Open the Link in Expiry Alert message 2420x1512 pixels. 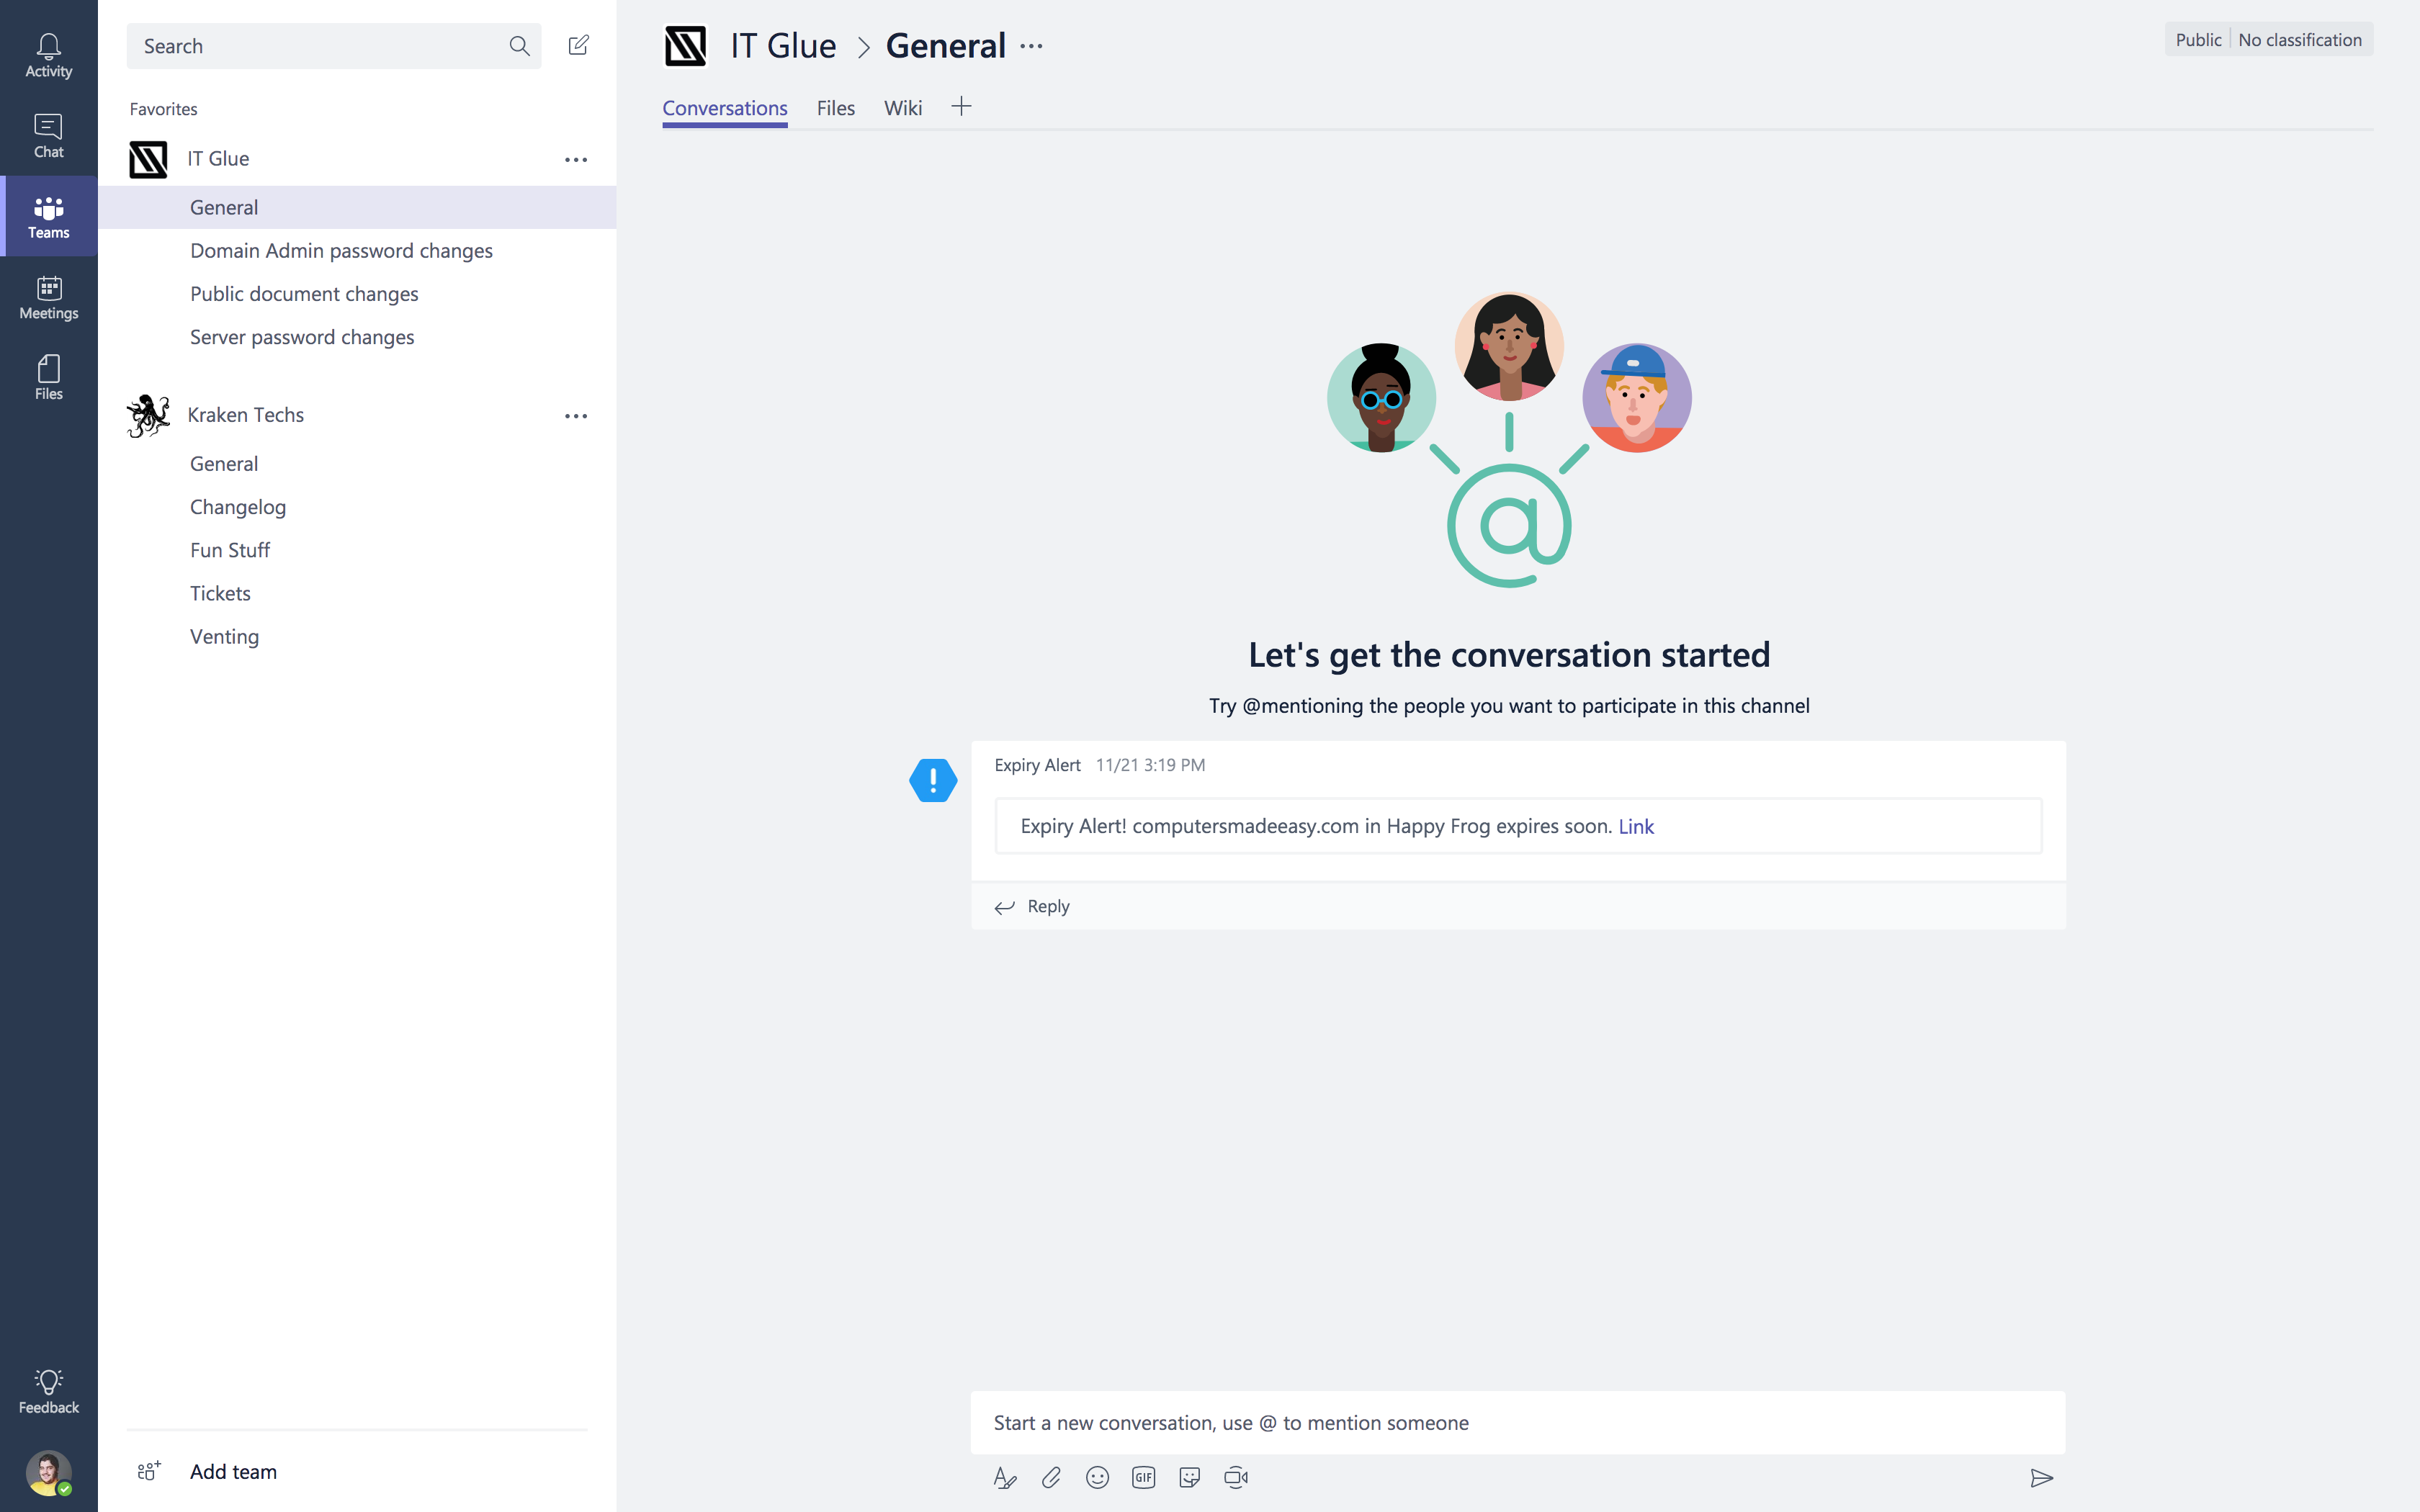coord(1636,826)
